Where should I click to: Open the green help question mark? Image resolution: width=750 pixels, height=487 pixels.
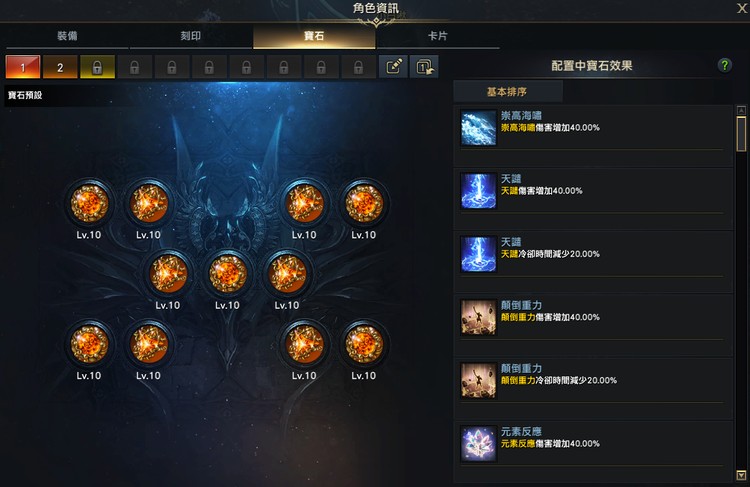coord(725,65)
